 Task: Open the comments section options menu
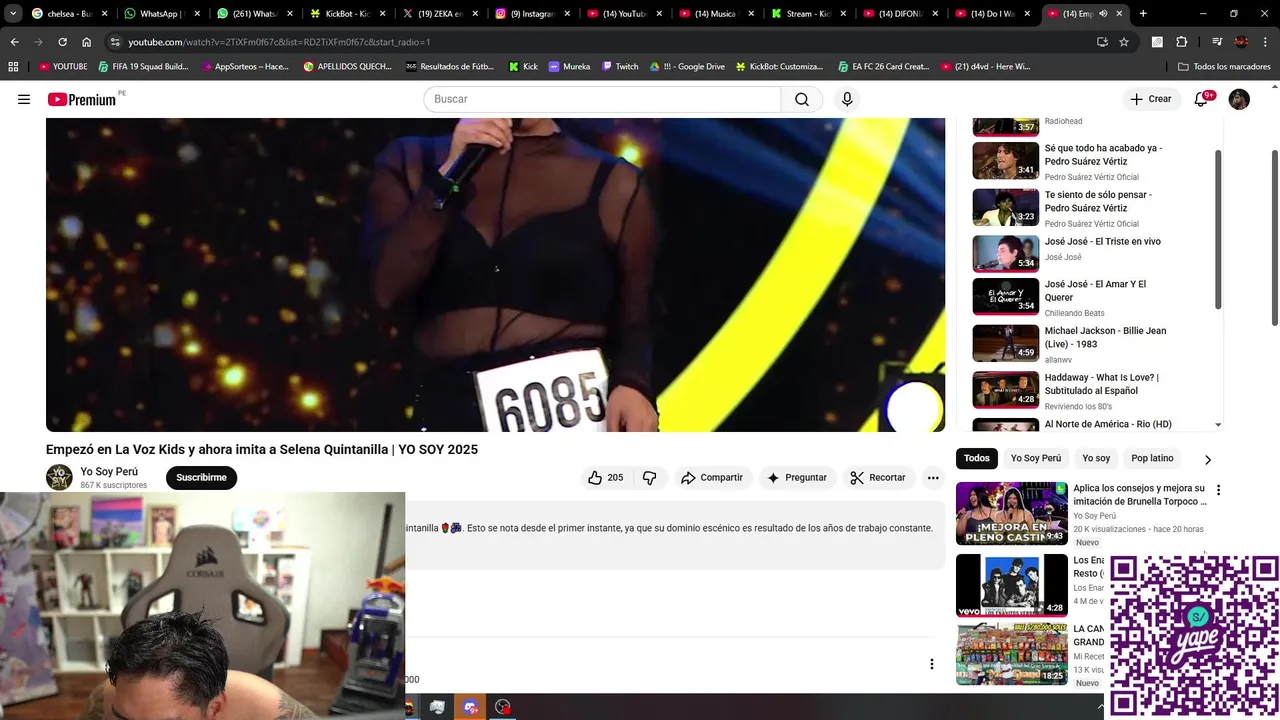(x=931, y=664)
